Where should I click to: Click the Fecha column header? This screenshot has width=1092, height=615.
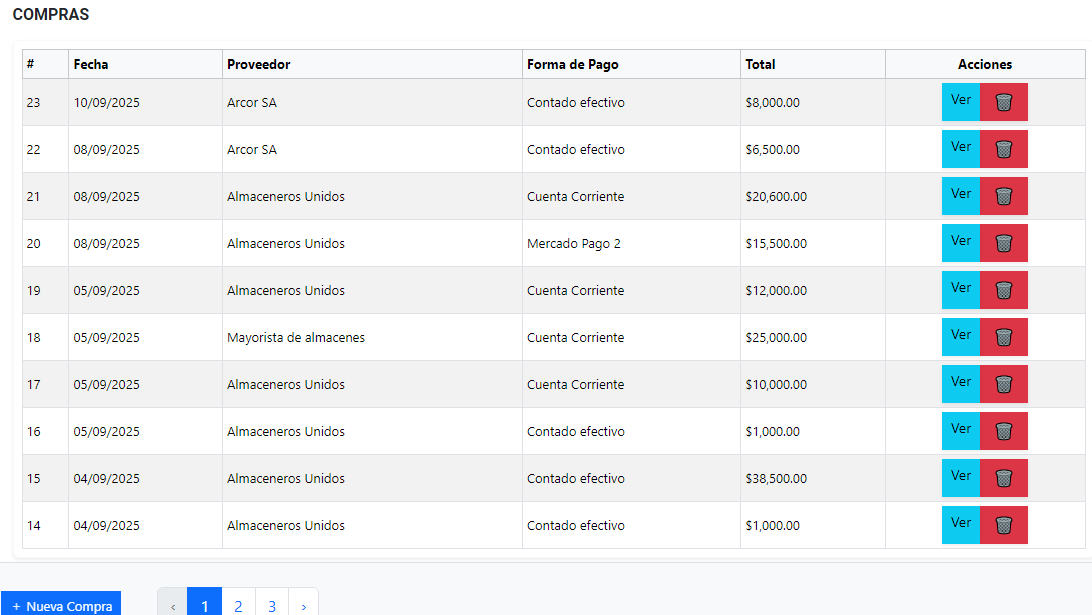[91, 64]
